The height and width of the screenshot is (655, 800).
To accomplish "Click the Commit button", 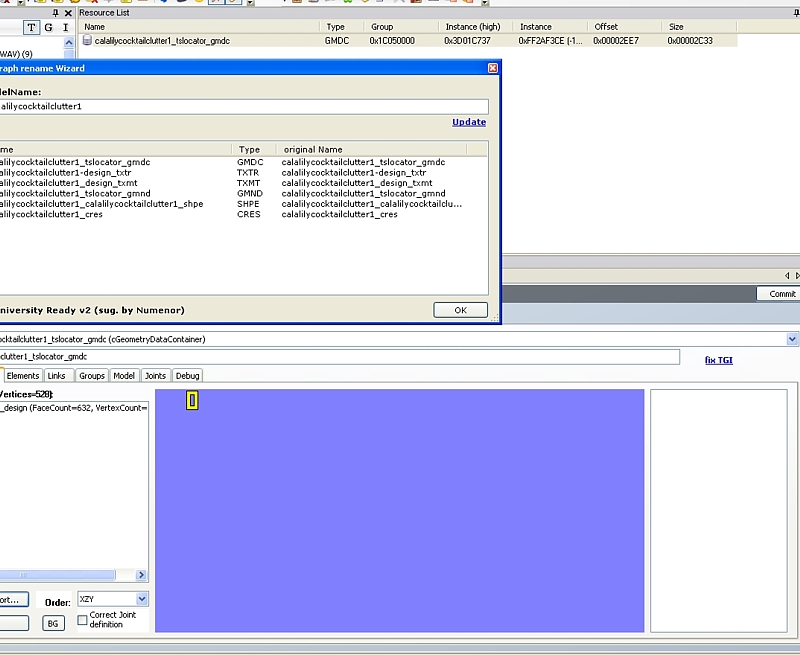I will (782, 294).
